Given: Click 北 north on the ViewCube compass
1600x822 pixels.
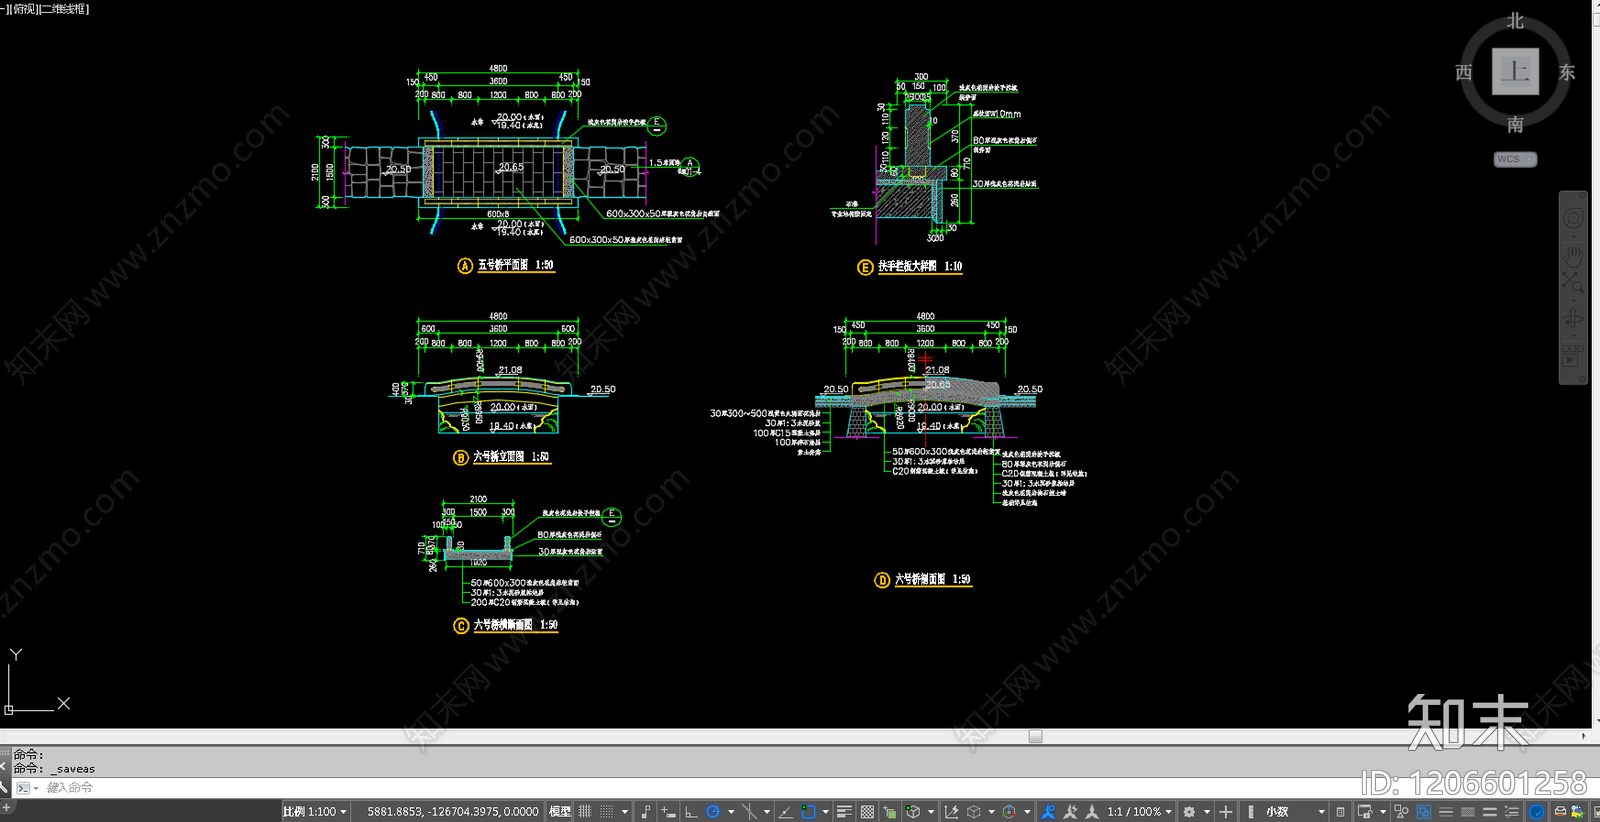Looking at the screenshot, I should tap(1515, 21).
